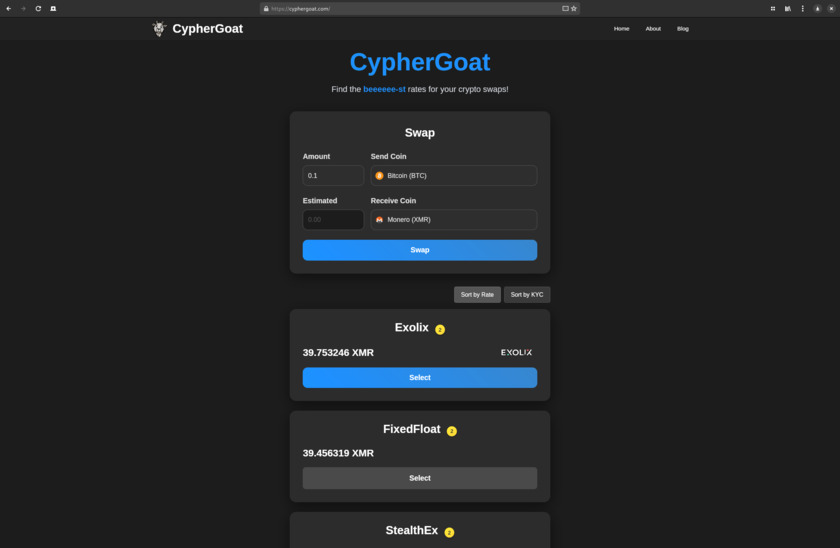Sort results with Sort by KYC

click(527, 295)
